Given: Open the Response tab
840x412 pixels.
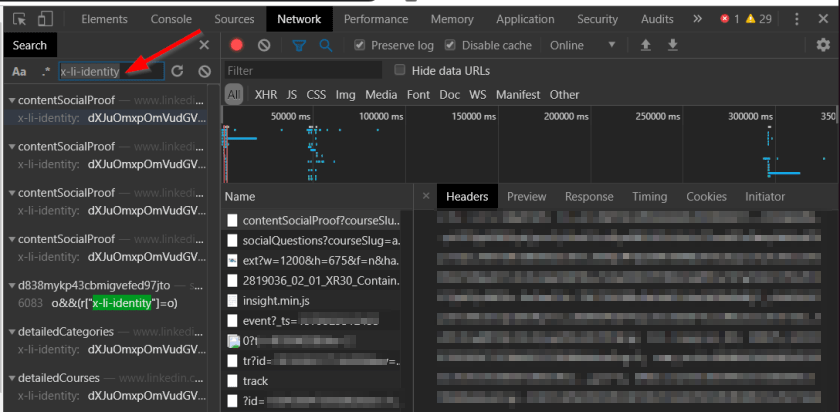Looking at the screenshot, I should click(x=589, y=197).
